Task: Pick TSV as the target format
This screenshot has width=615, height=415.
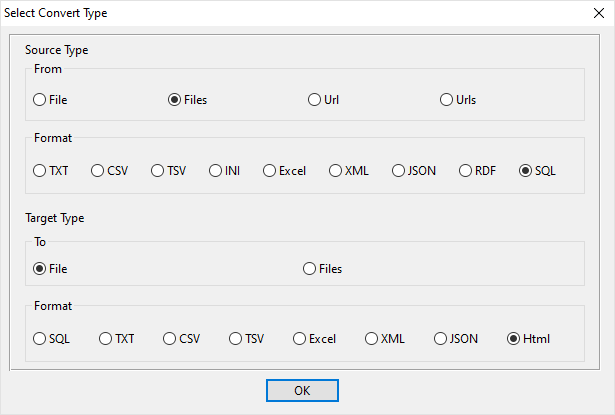Action: pyautogui.click(x=236, y=339)
